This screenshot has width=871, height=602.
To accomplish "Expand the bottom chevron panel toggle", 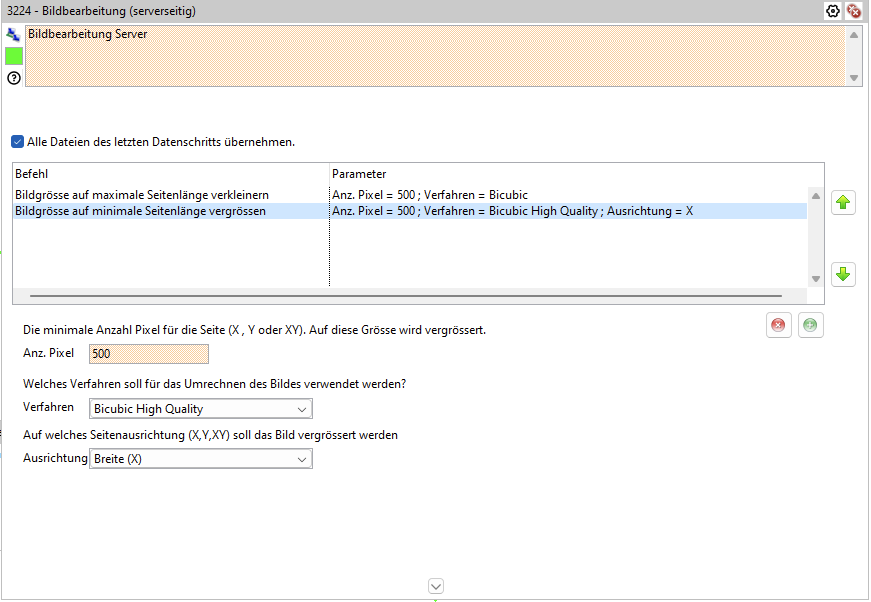I will click(436, 586).
